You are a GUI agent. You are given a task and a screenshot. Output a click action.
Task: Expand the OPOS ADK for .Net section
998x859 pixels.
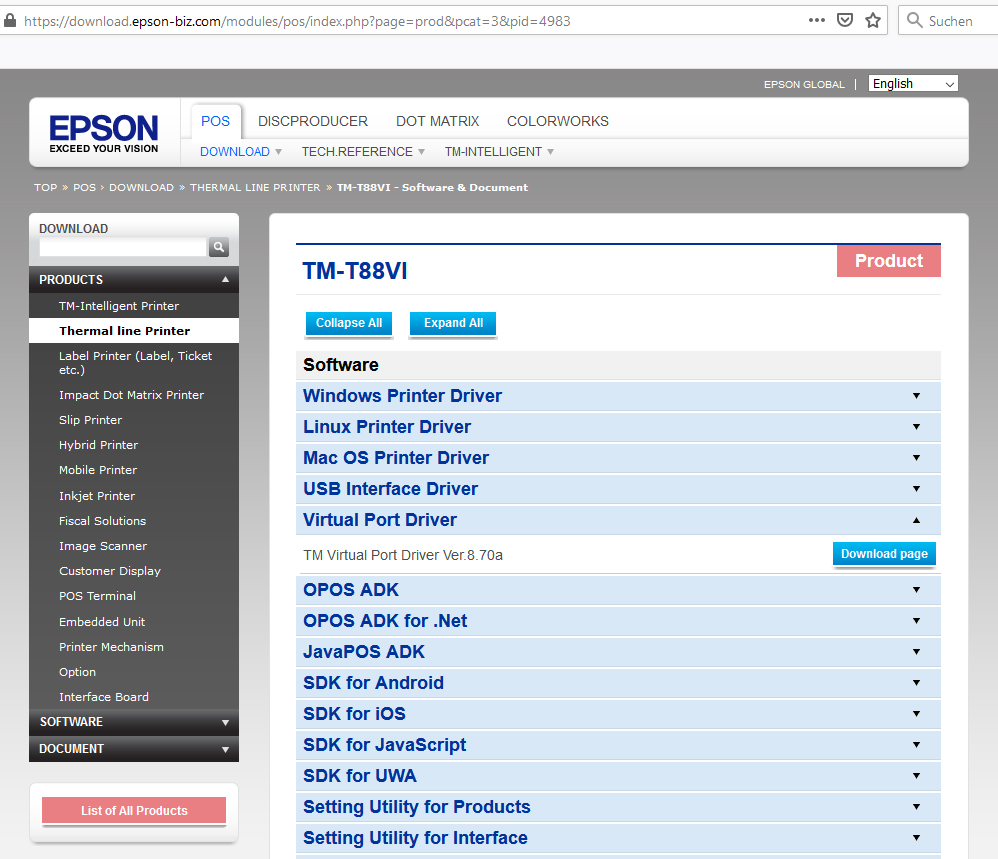tap(618, 621)
